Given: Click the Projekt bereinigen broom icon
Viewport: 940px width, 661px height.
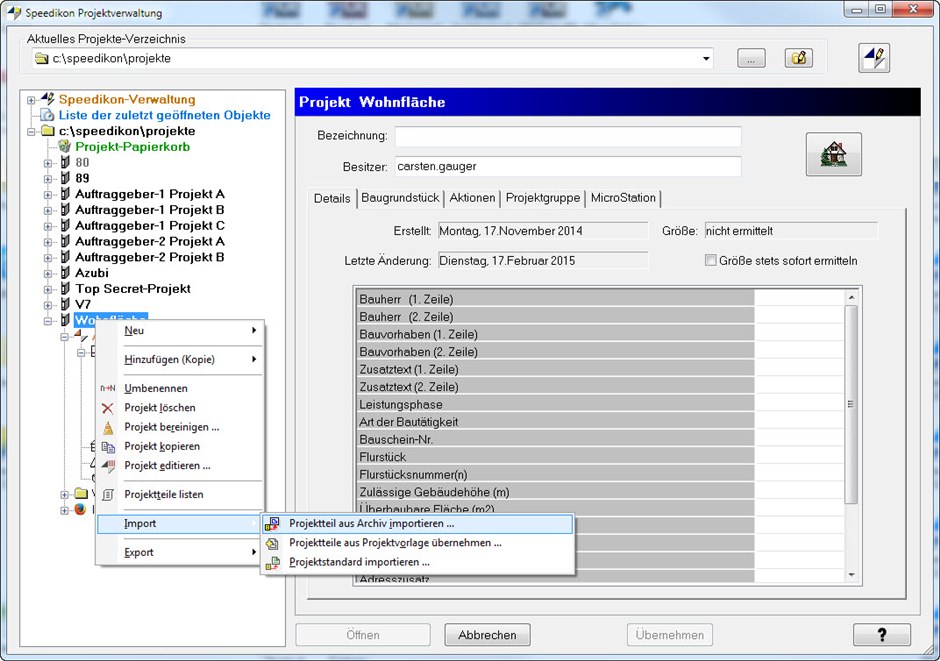Looking at the screenshot, I should (x=108, y=427).
